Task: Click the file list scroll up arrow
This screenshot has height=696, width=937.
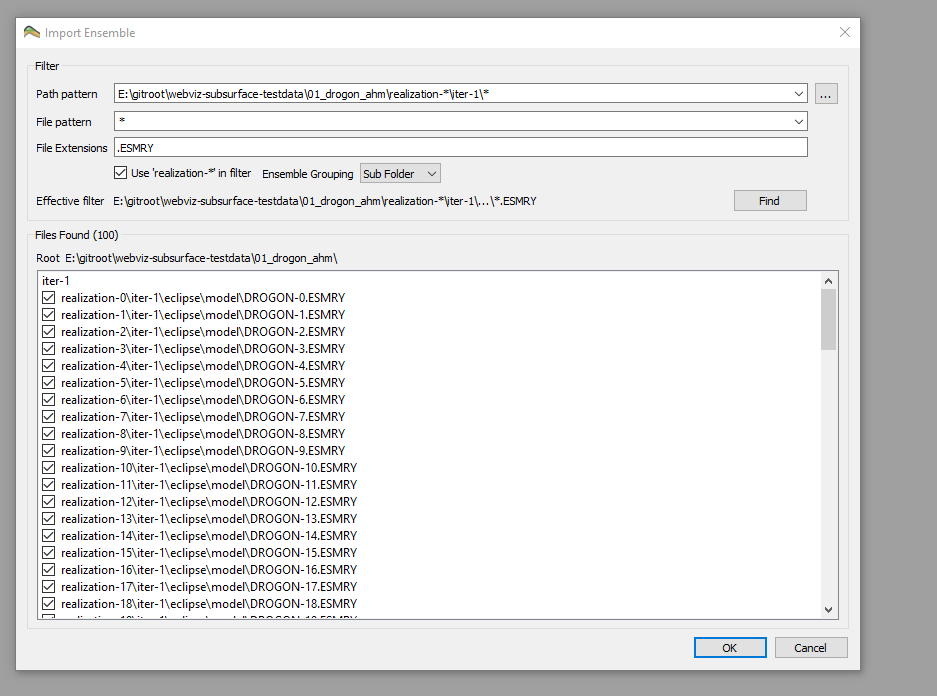Action: click(x=828, y=281)
